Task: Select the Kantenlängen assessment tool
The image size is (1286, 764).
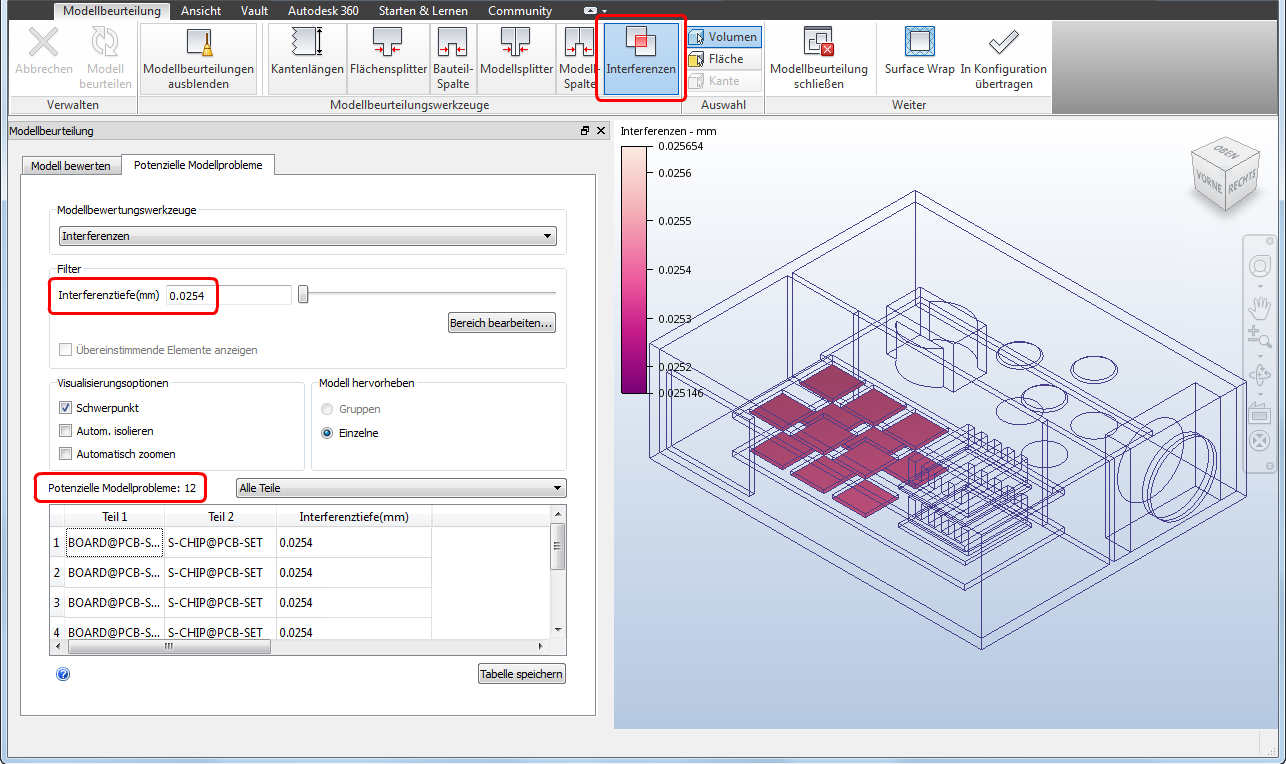Action: click(307, 57)
